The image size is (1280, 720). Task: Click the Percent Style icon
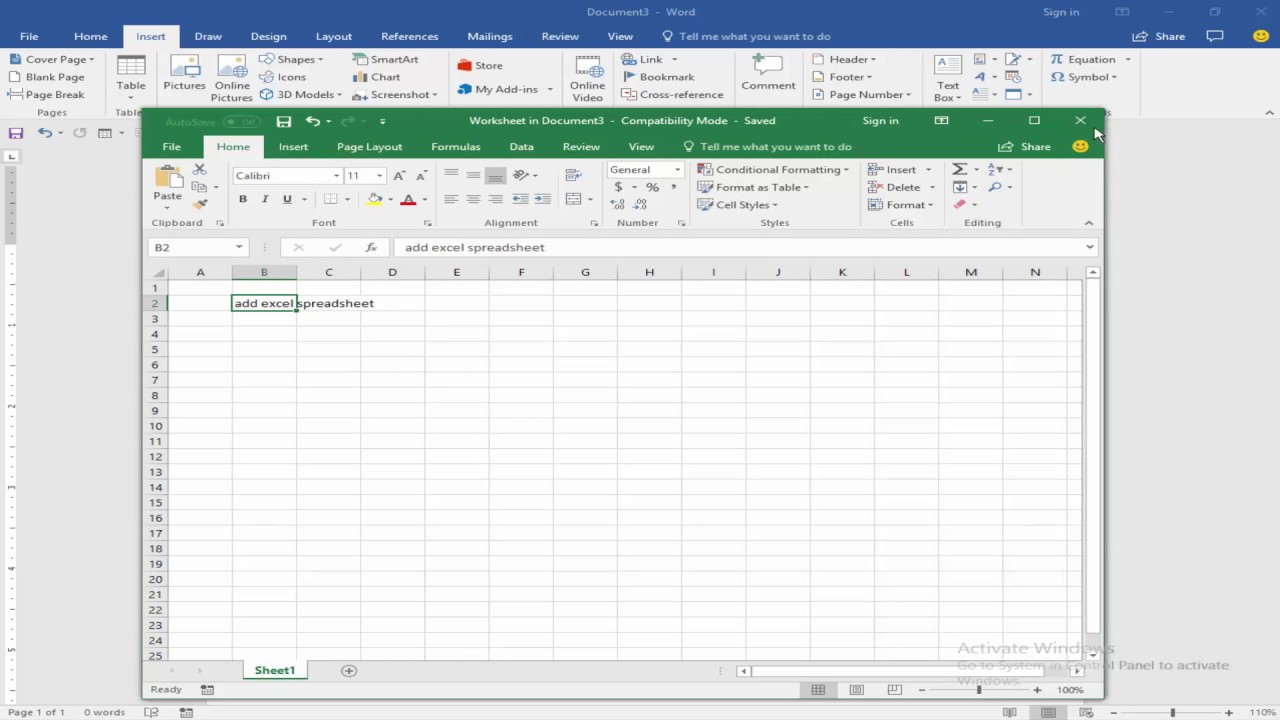[652, 187]
